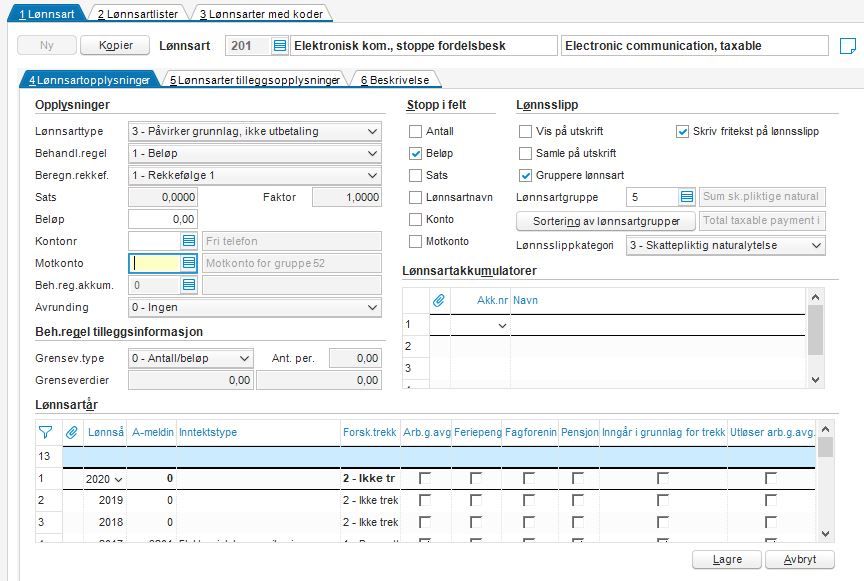Click the paperclip icon in Lønnsartår table header
This screenshot has height=581, width=864.
pos(72,432)
